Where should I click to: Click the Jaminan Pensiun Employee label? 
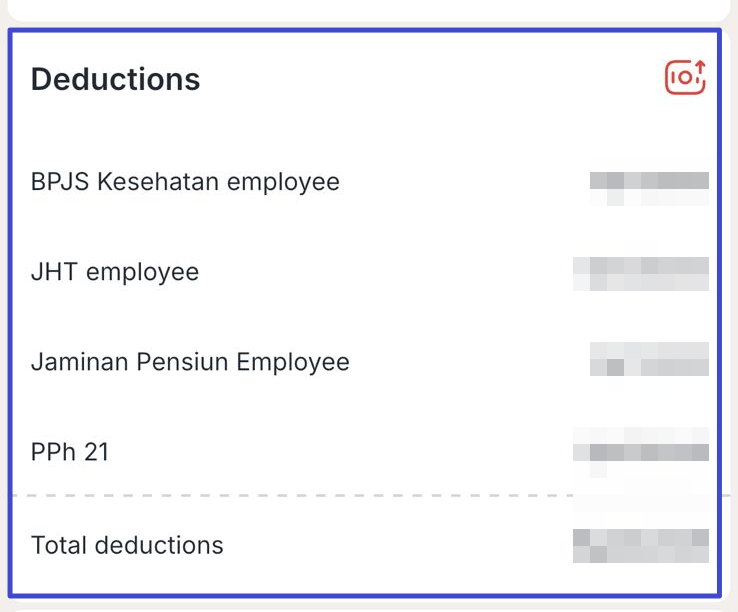click(190, 362)
